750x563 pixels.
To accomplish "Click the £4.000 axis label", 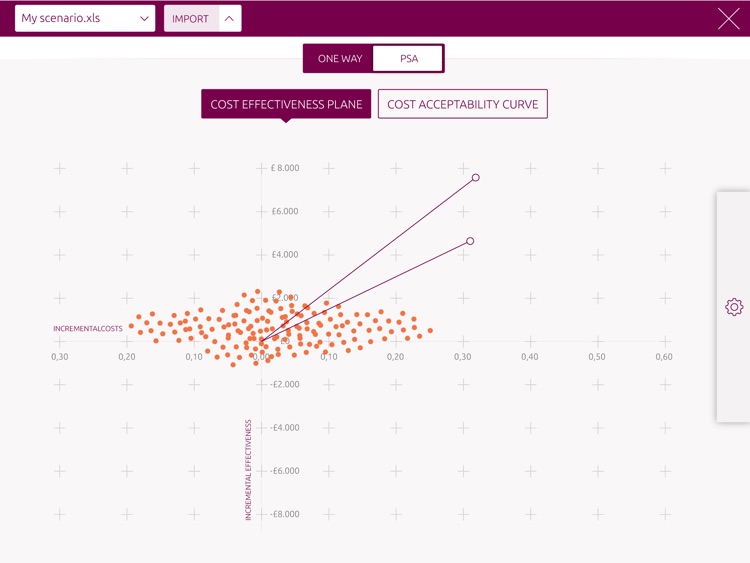I will pos(285,254).
